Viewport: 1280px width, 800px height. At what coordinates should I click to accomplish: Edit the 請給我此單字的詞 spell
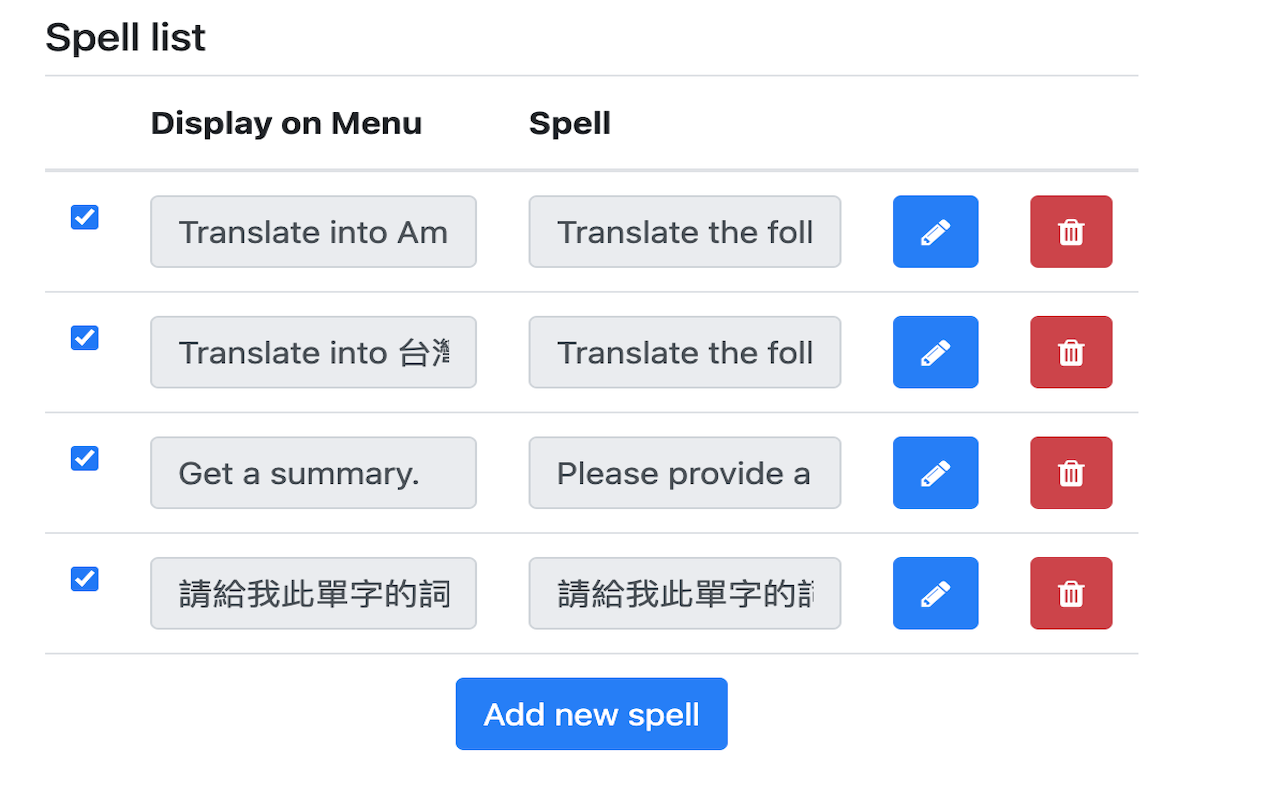935,593
